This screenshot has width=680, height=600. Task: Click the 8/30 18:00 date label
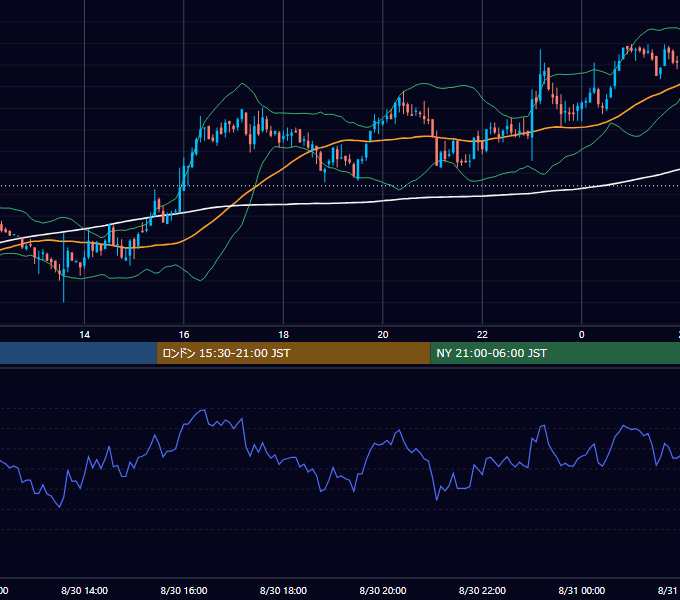[x=283, y=590]
